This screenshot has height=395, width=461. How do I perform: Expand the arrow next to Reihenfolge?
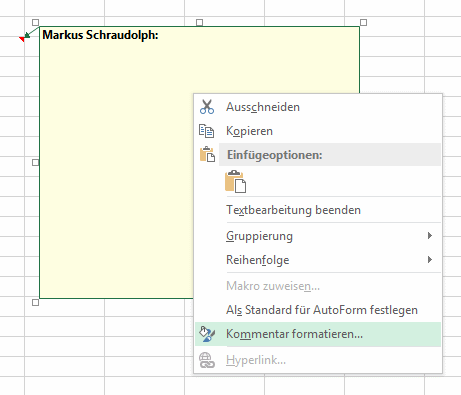tap(430, 259)
